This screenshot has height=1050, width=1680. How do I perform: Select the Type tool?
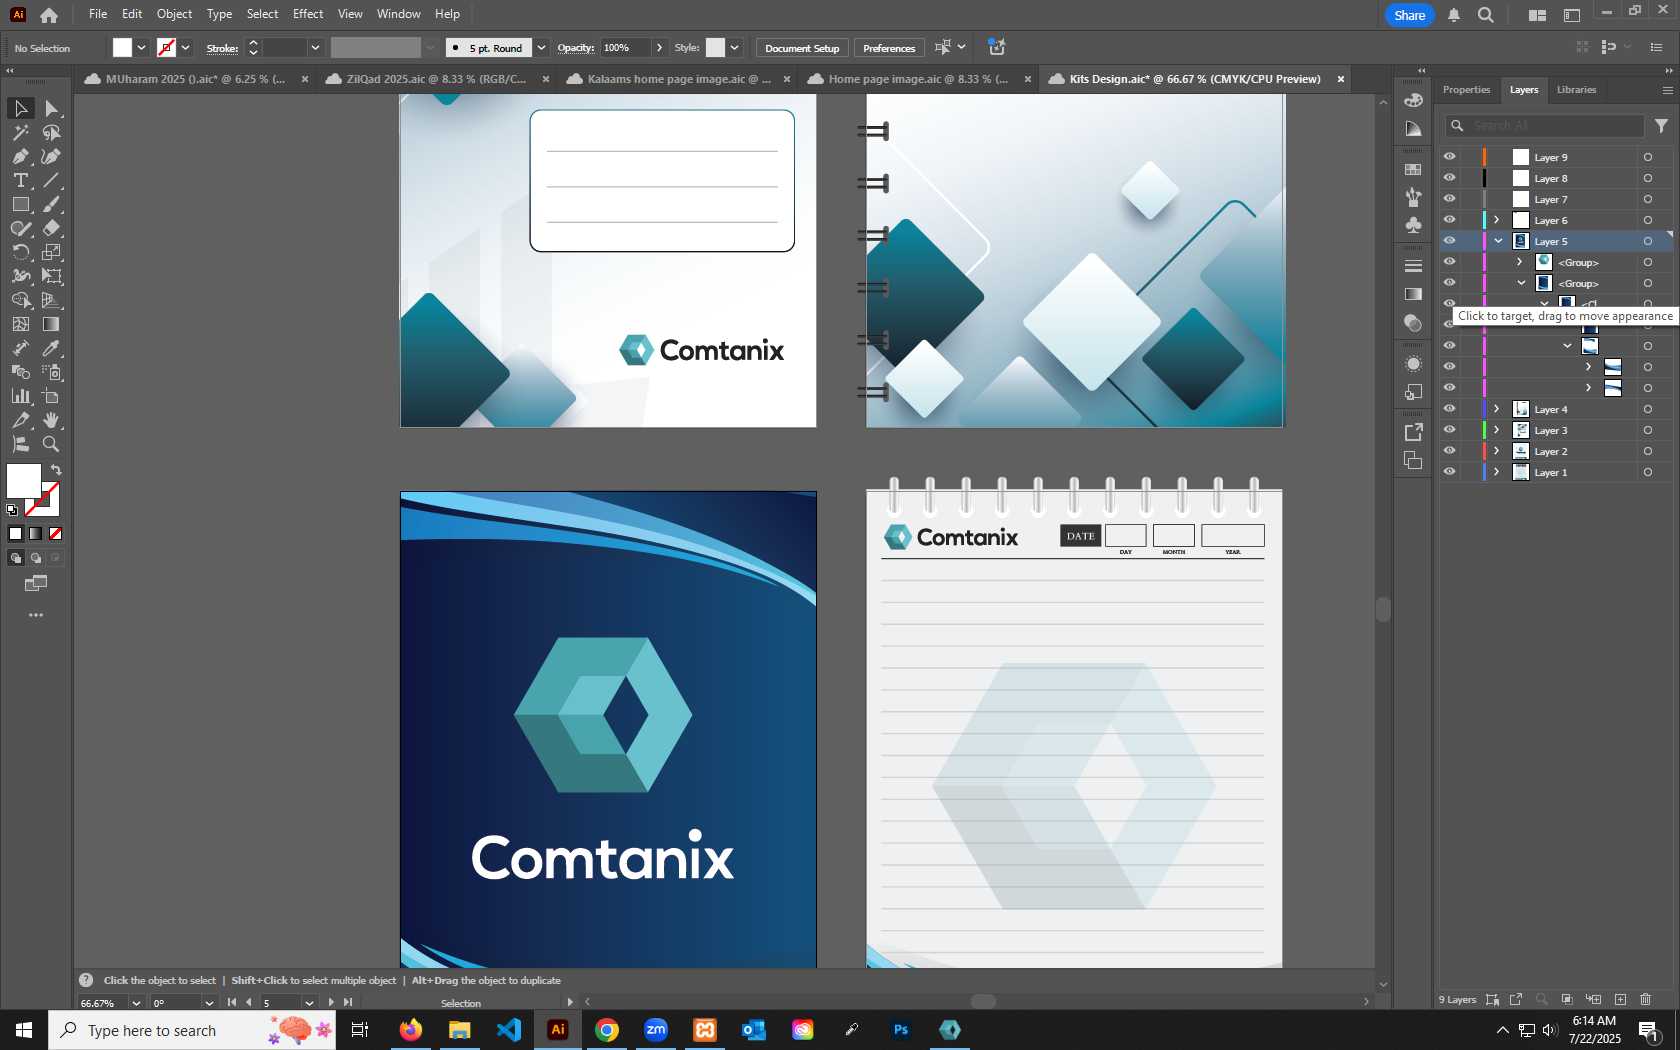(x=20, y=180)
